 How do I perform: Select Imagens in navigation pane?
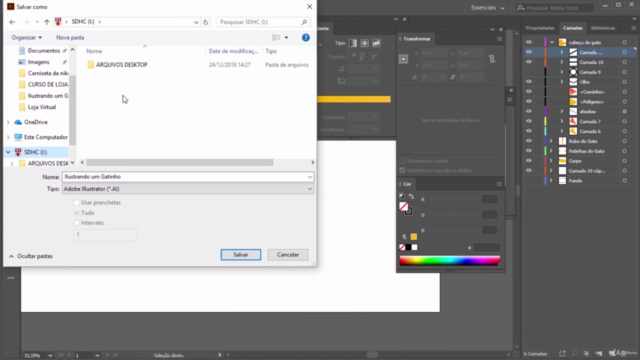tap(38, 62)
